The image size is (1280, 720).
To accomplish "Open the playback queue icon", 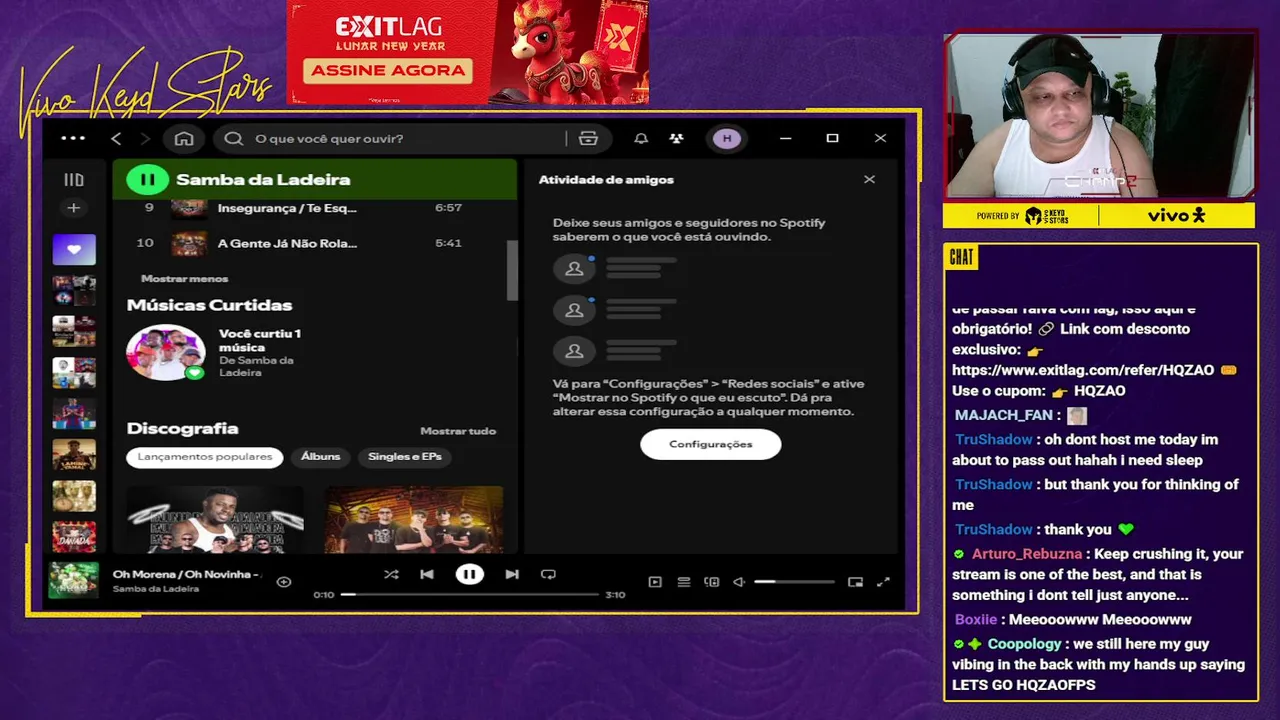I will [684, 582].
